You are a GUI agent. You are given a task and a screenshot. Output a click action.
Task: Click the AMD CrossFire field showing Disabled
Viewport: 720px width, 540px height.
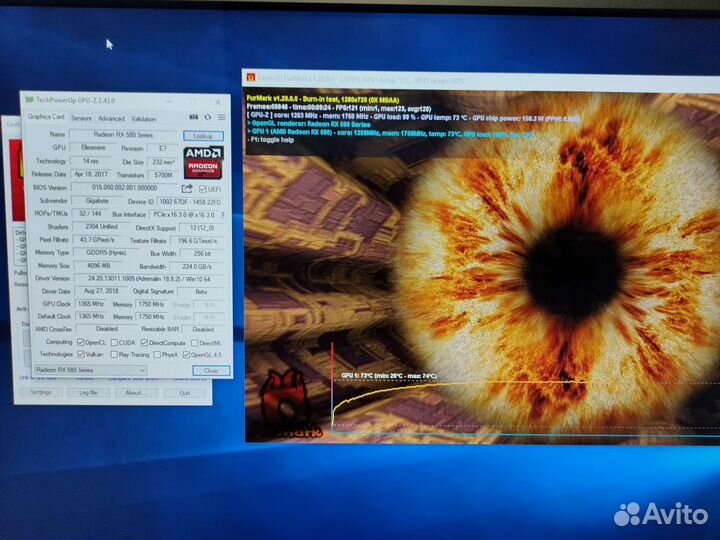106,329
